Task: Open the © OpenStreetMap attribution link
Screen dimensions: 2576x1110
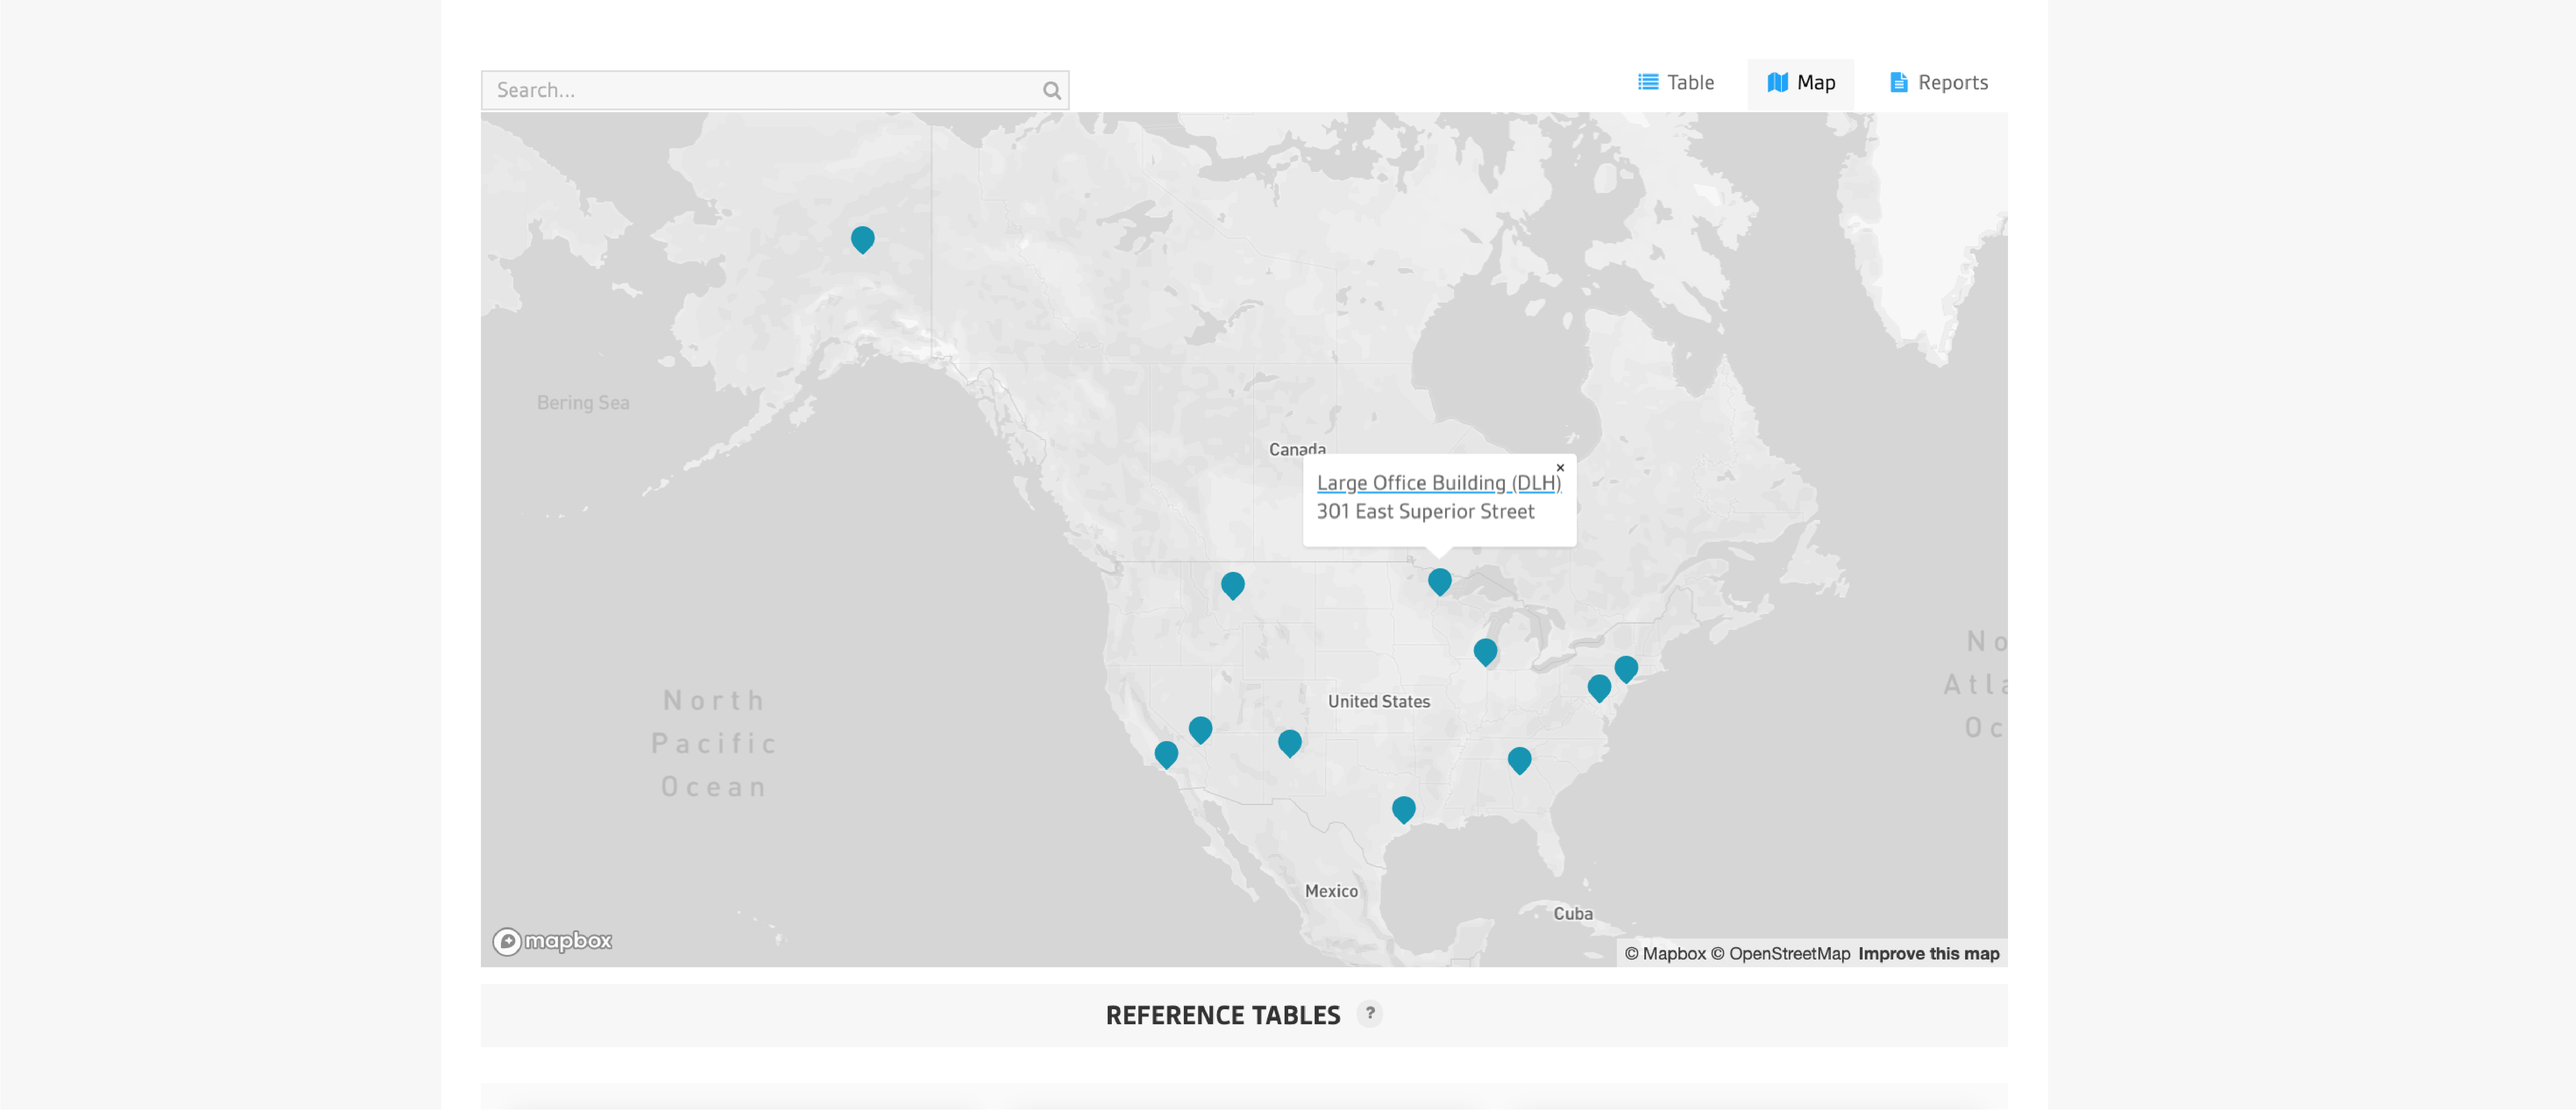Action: [1780, 954]
